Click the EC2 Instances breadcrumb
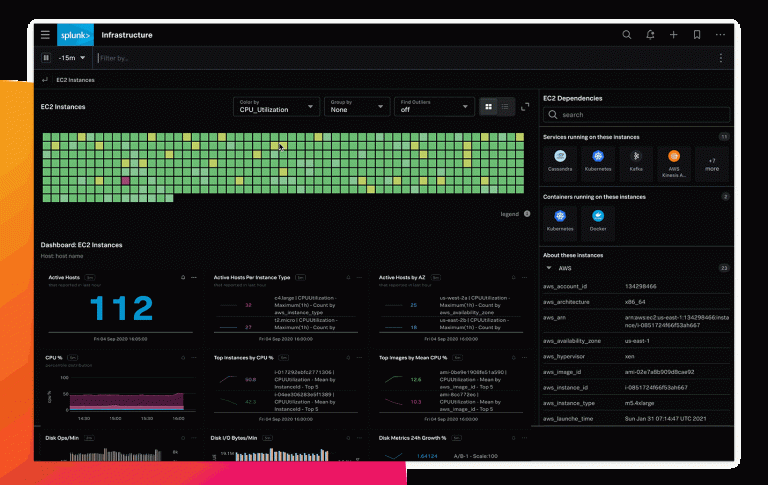The width and height of the screenshot is (768, 485). pos(75,80)
